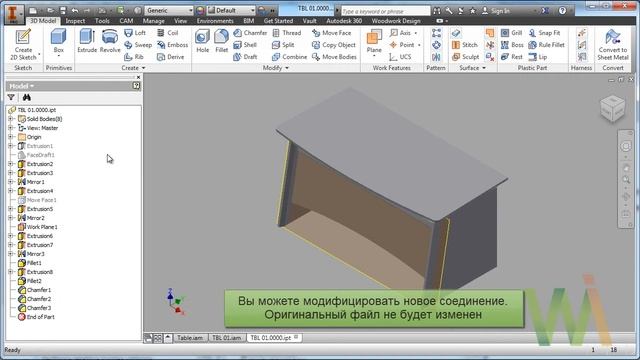Select the Coil tool
The image size is (640, 360).
(x=168, y=33)
